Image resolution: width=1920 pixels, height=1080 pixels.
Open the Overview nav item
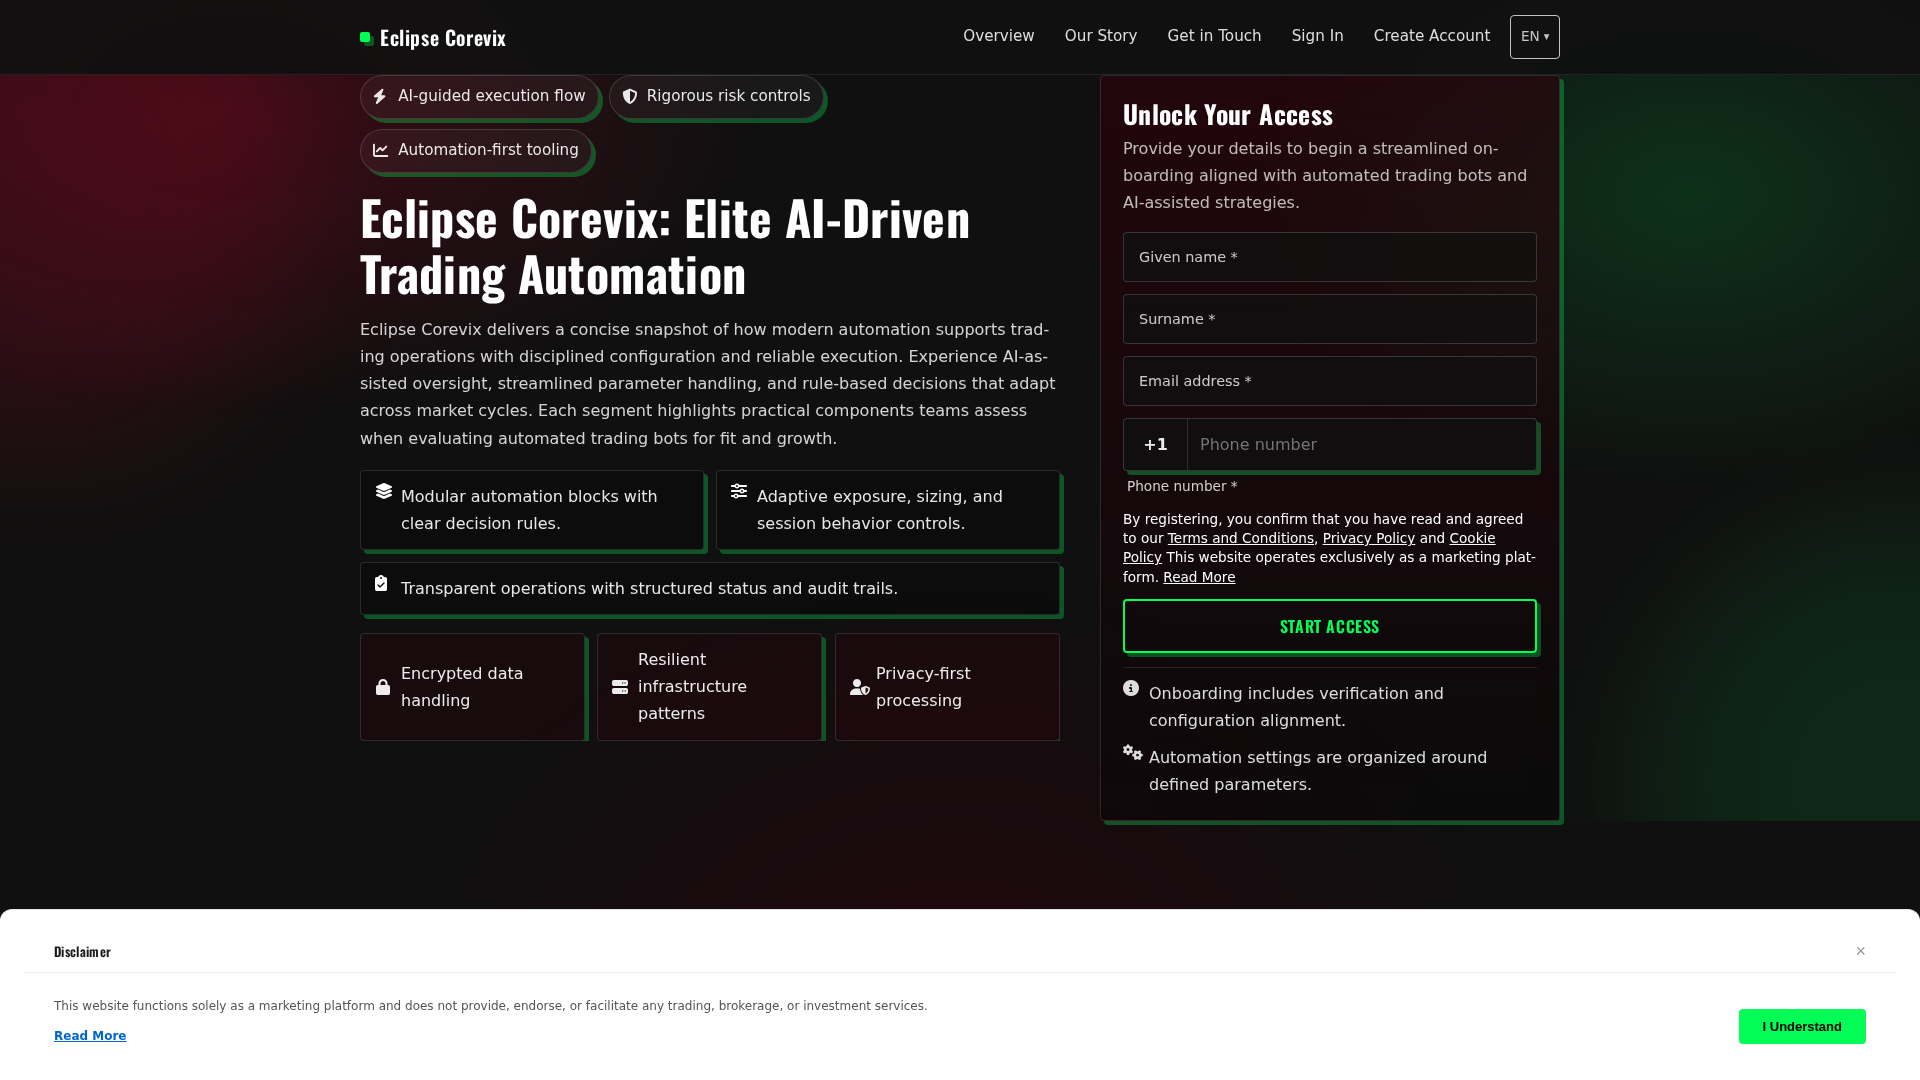[999, 36]
